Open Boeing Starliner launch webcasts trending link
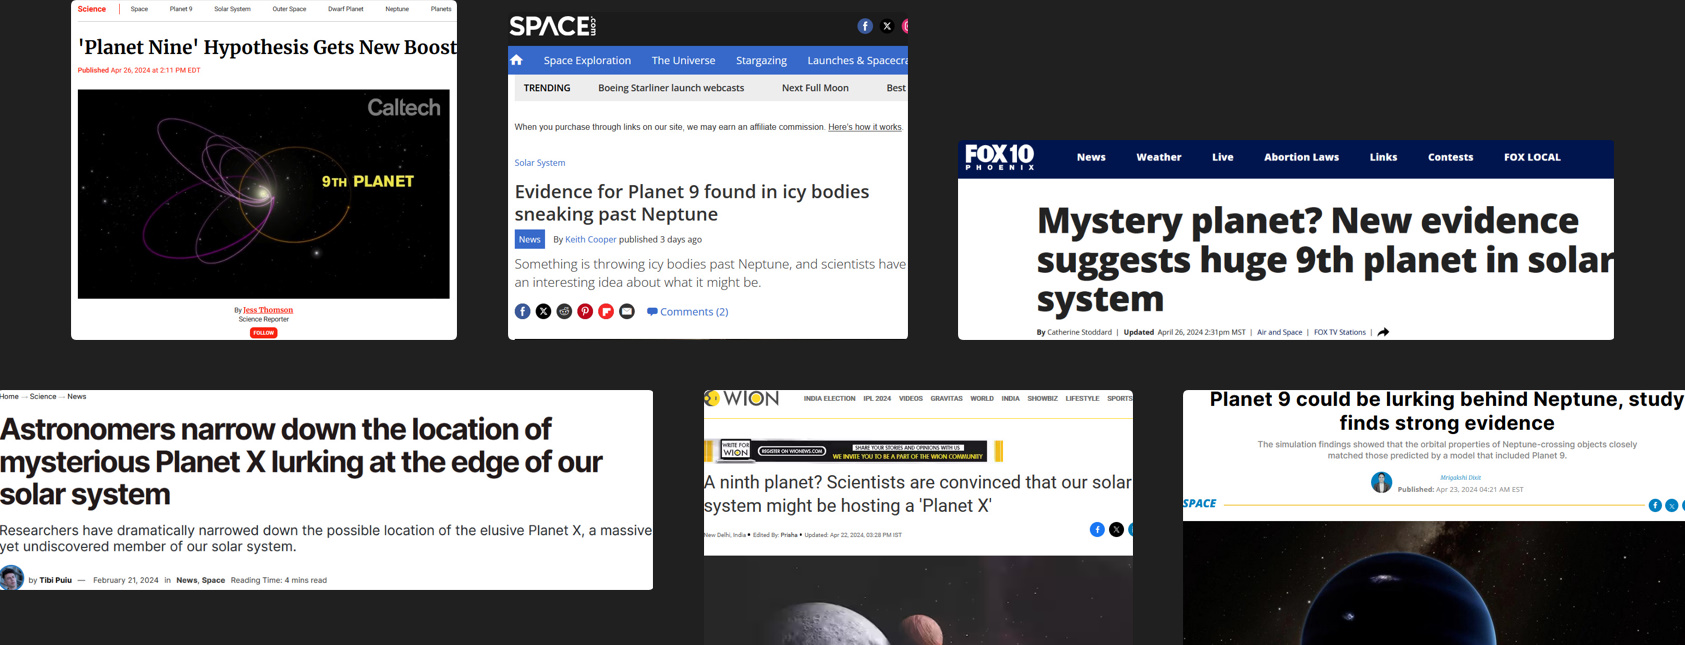The width and height of the screenshot is (1685, 645). (x=671, y=88)
